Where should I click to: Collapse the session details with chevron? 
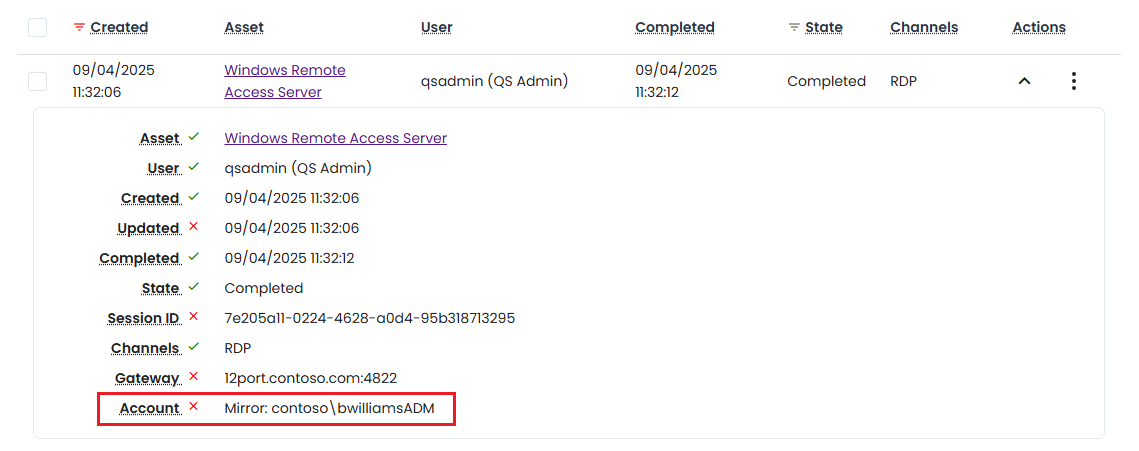pos(1024,81)
